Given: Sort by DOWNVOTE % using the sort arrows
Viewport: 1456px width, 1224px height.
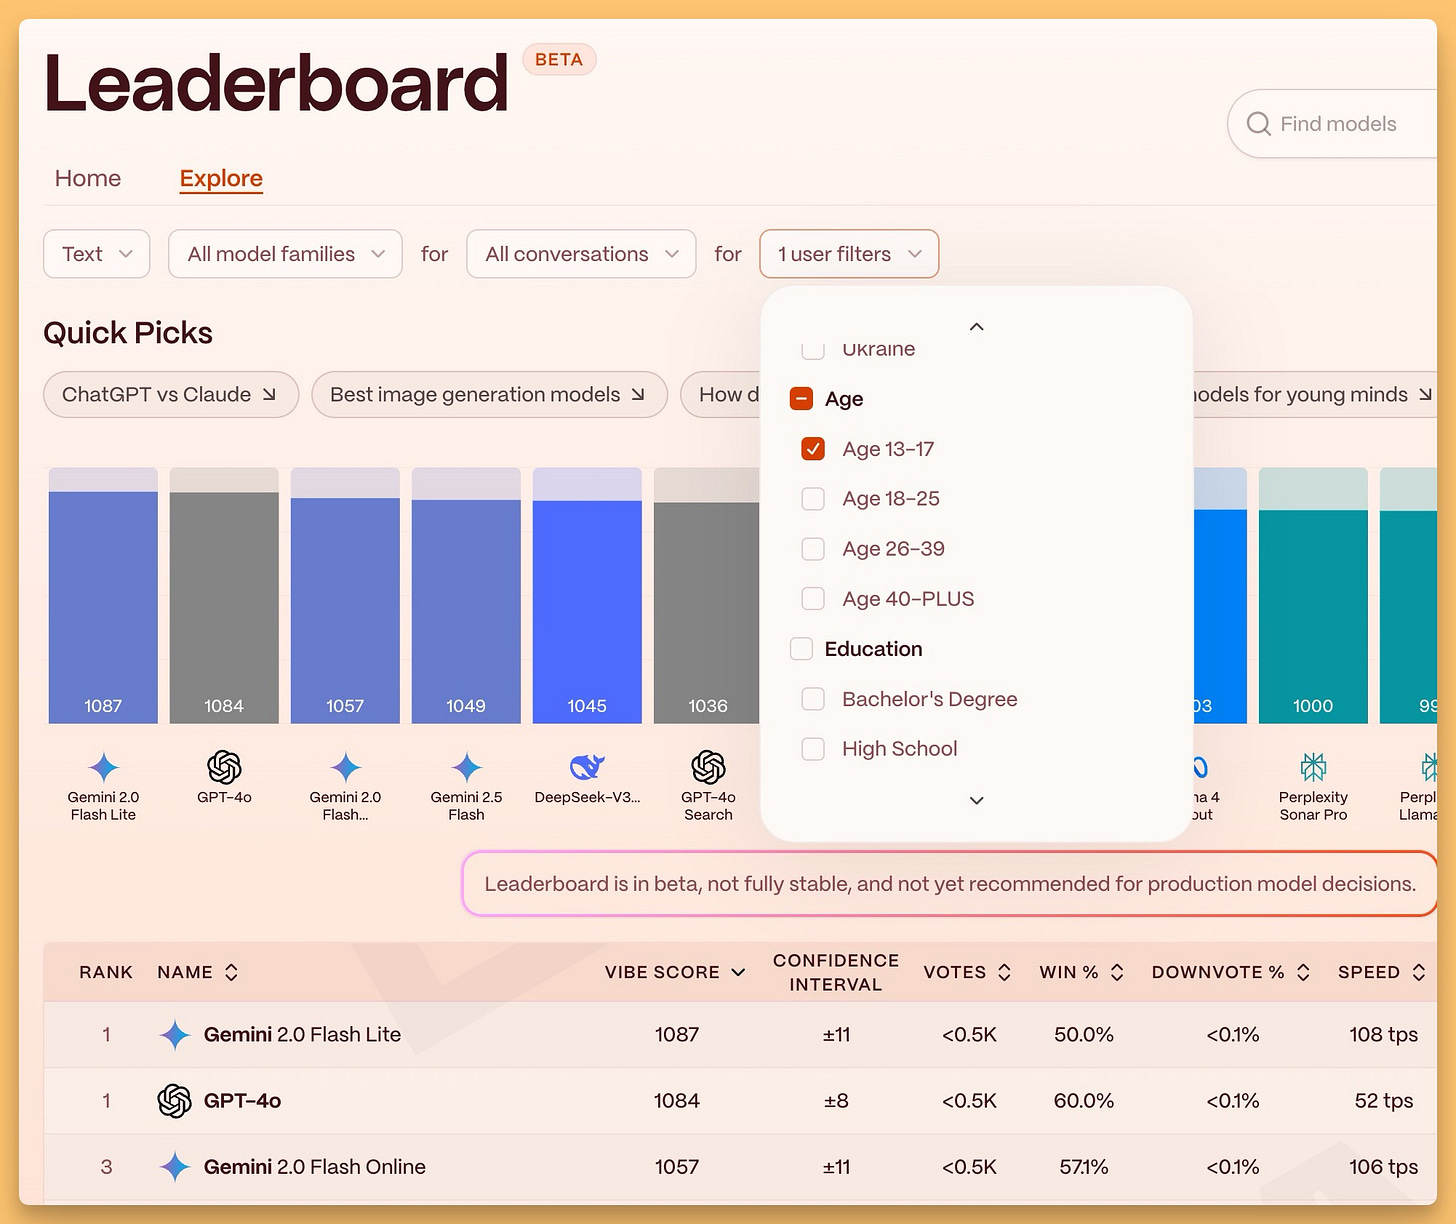Looking at the screenshot, I should click(x=1303, y=972).
